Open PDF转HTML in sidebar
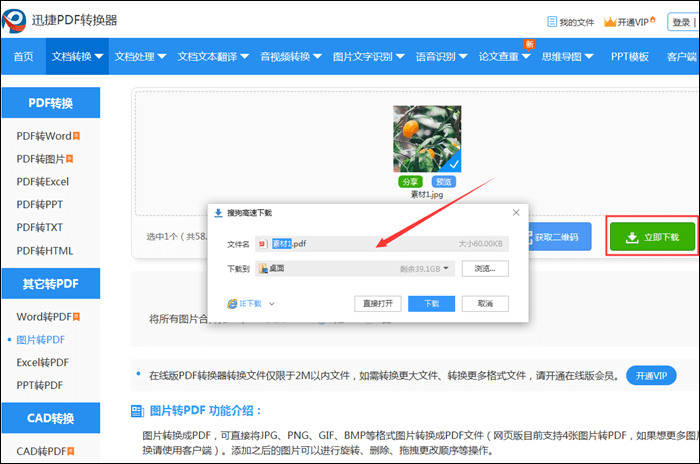This screenshot has height=464, width=700. [x=45, y=251]
